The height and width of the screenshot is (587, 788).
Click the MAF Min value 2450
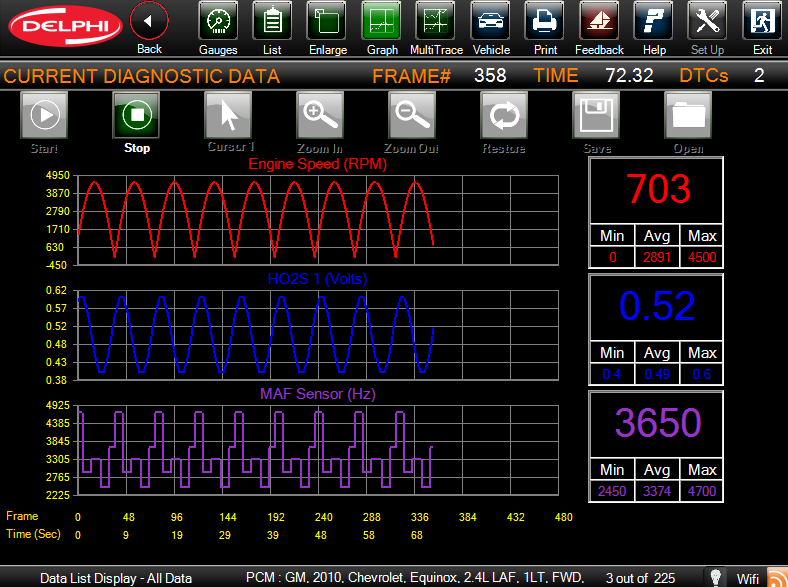click(x=612, y=491)
